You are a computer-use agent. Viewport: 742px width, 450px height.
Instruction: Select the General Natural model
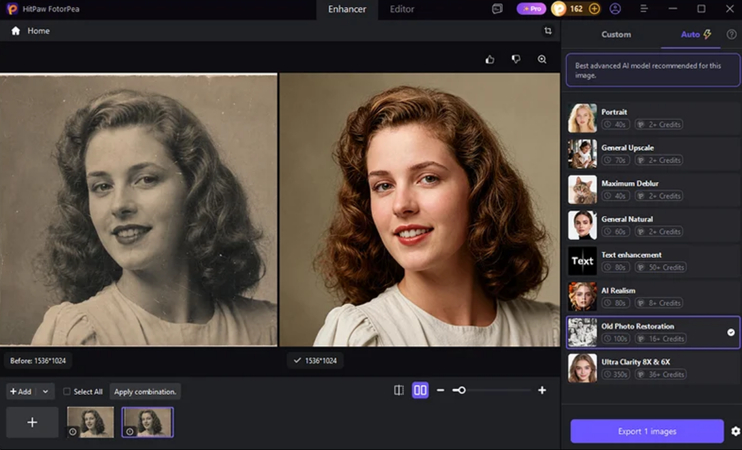[x=653, y=225]
